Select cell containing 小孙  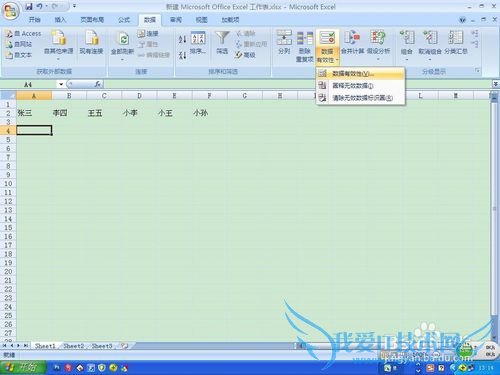(x=209, y=113)
